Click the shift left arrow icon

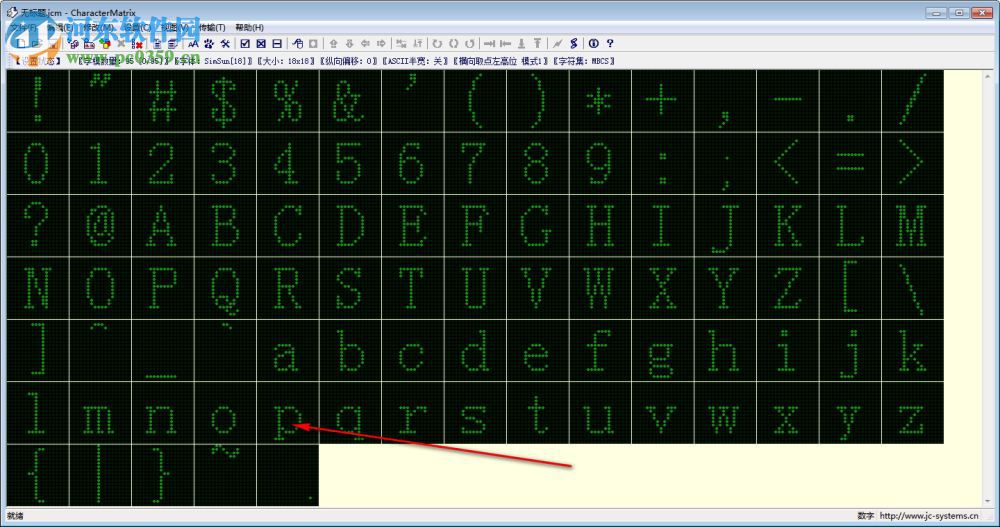click(365, 43)
